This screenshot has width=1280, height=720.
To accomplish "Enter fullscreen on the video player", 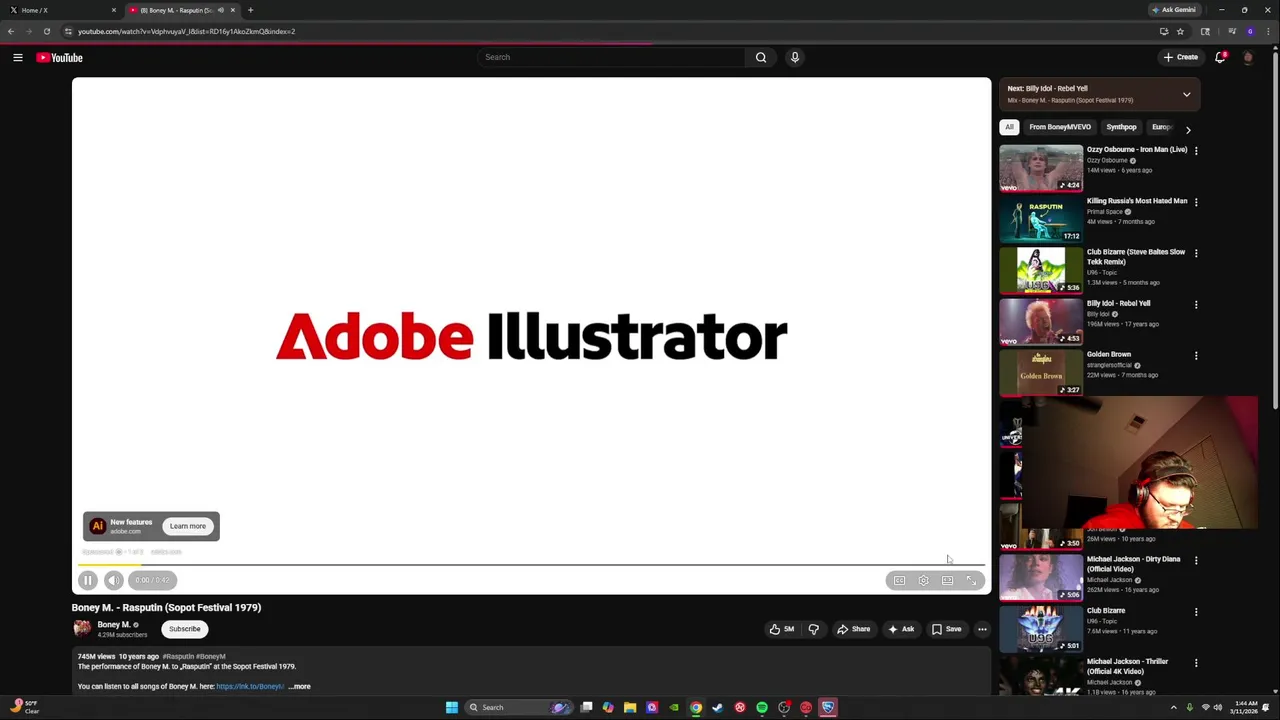I will (971, 580).
